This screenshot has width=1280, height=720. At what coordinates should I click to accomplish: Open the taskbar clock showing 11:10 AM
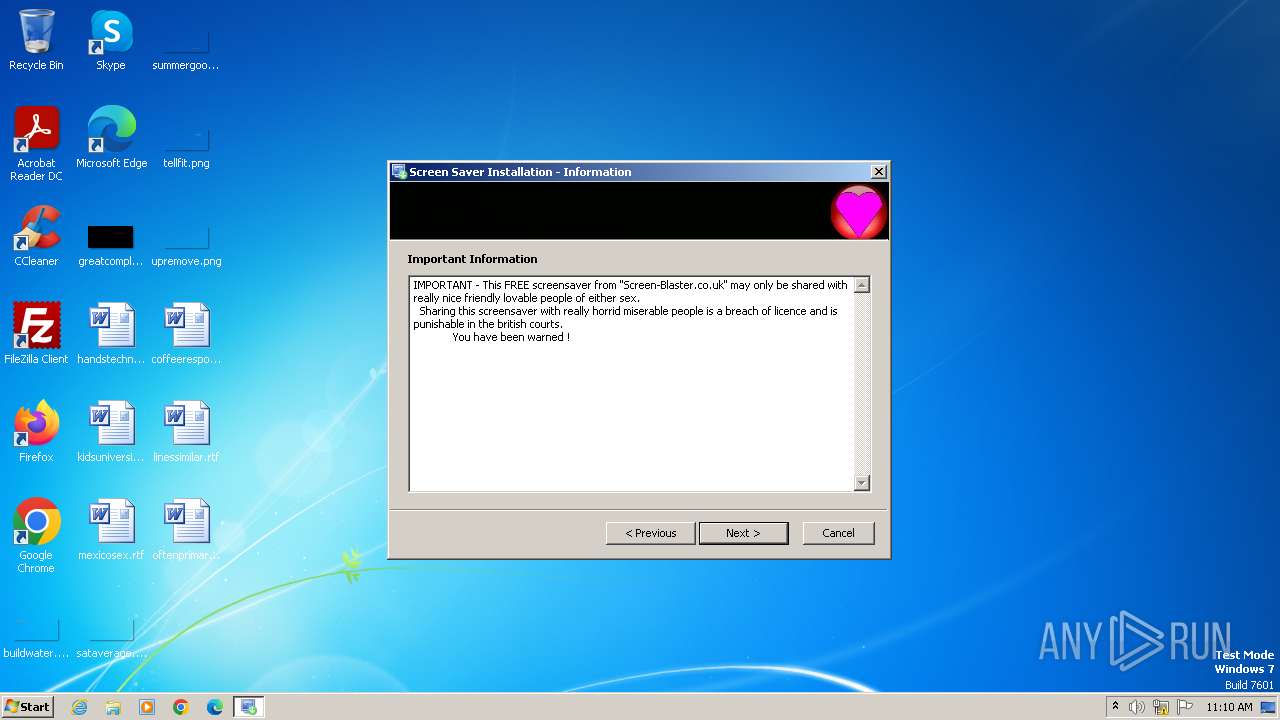tap(1229, 707)
